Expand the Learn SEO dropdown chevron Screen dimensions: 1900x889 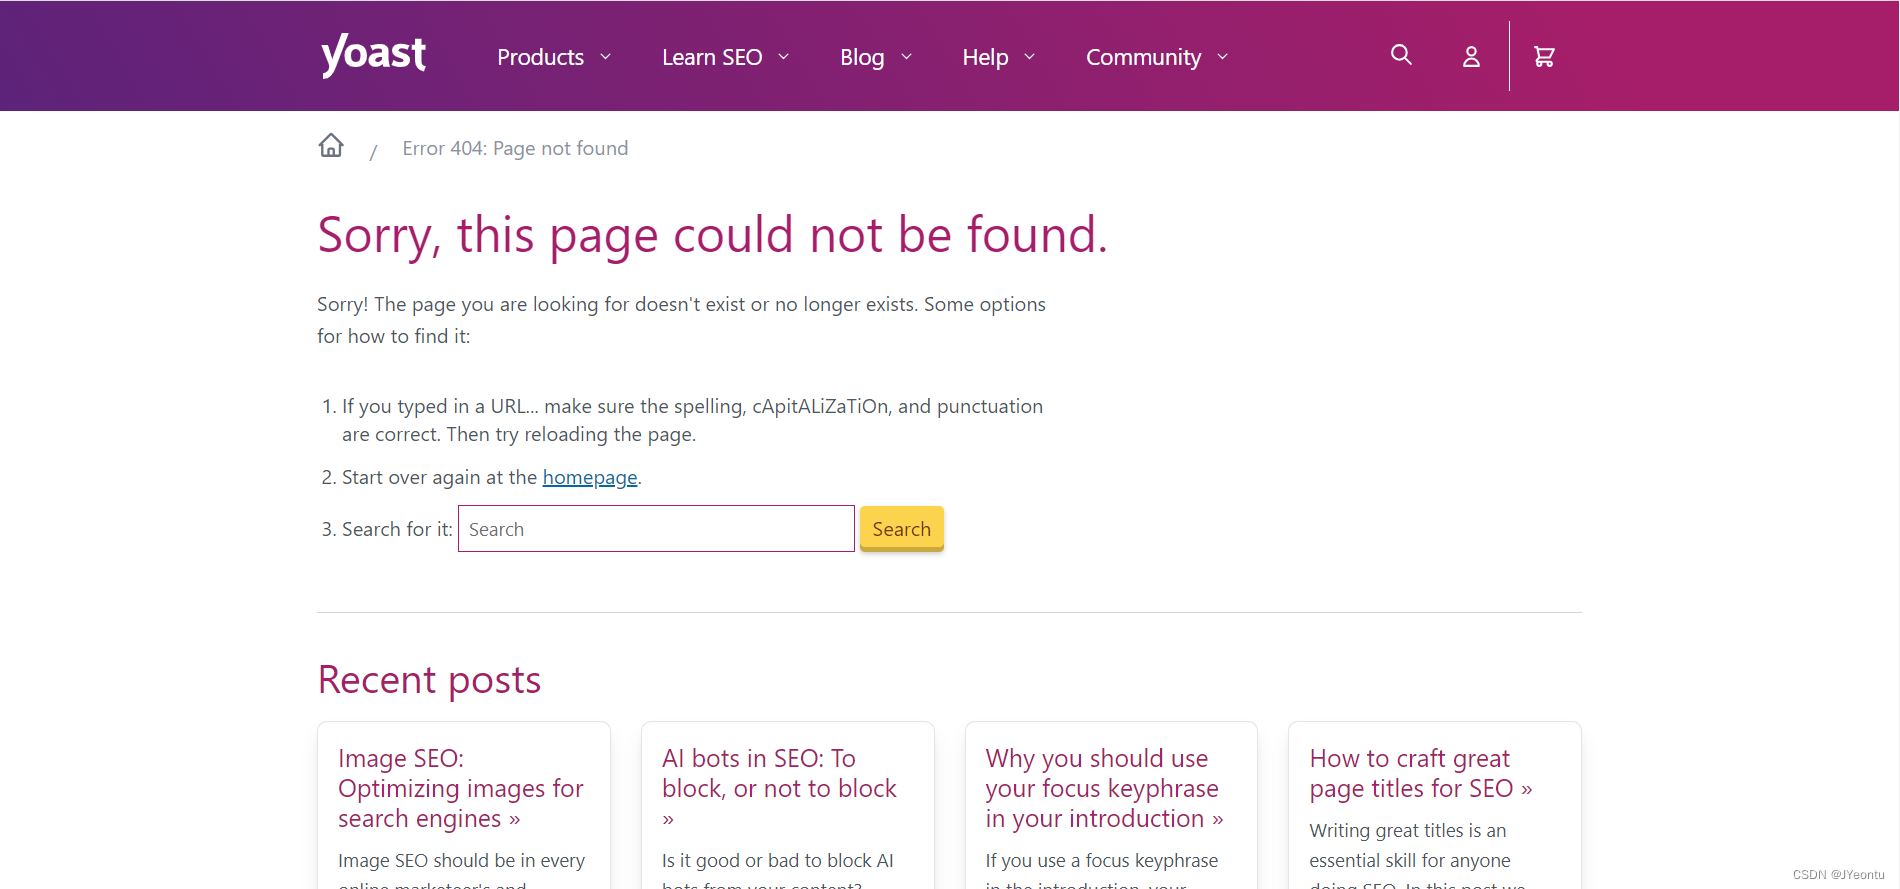[x=784, y=57]
